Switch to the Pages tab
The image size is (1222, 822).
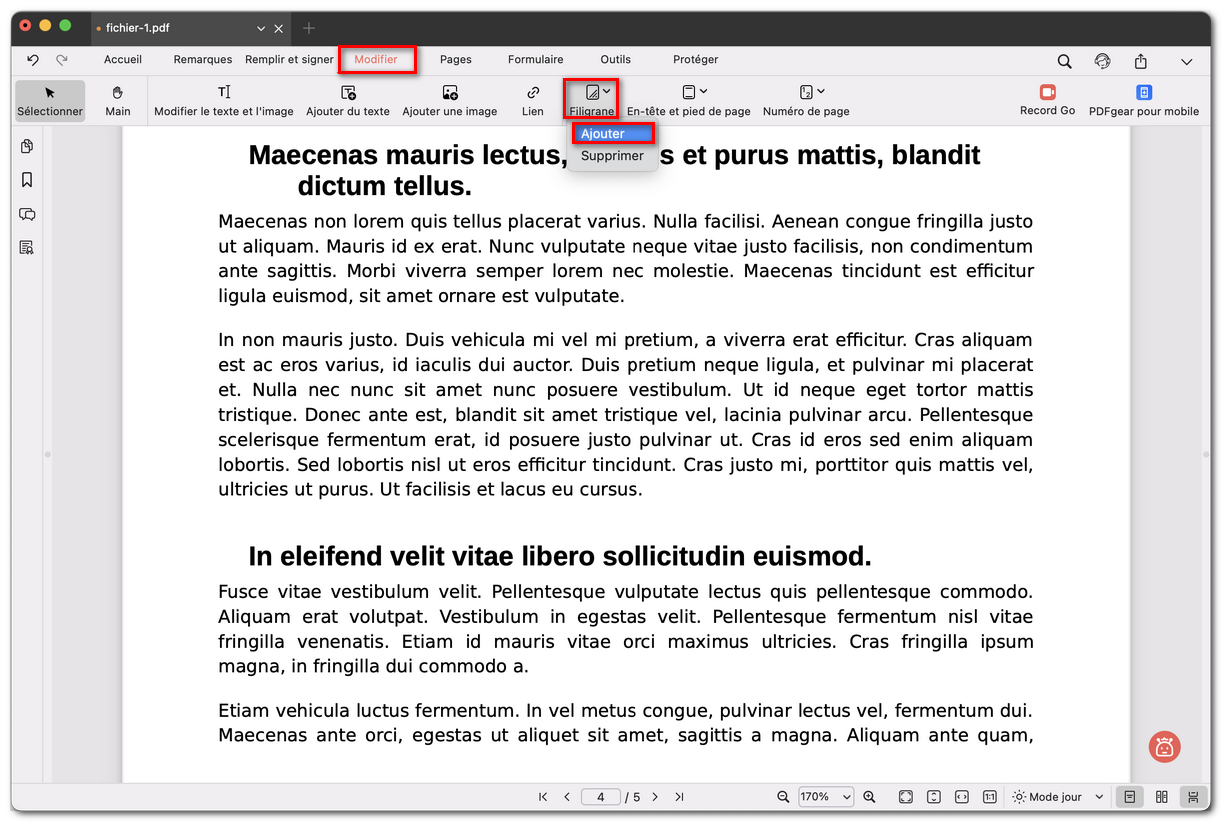click(x=455, y=60)
